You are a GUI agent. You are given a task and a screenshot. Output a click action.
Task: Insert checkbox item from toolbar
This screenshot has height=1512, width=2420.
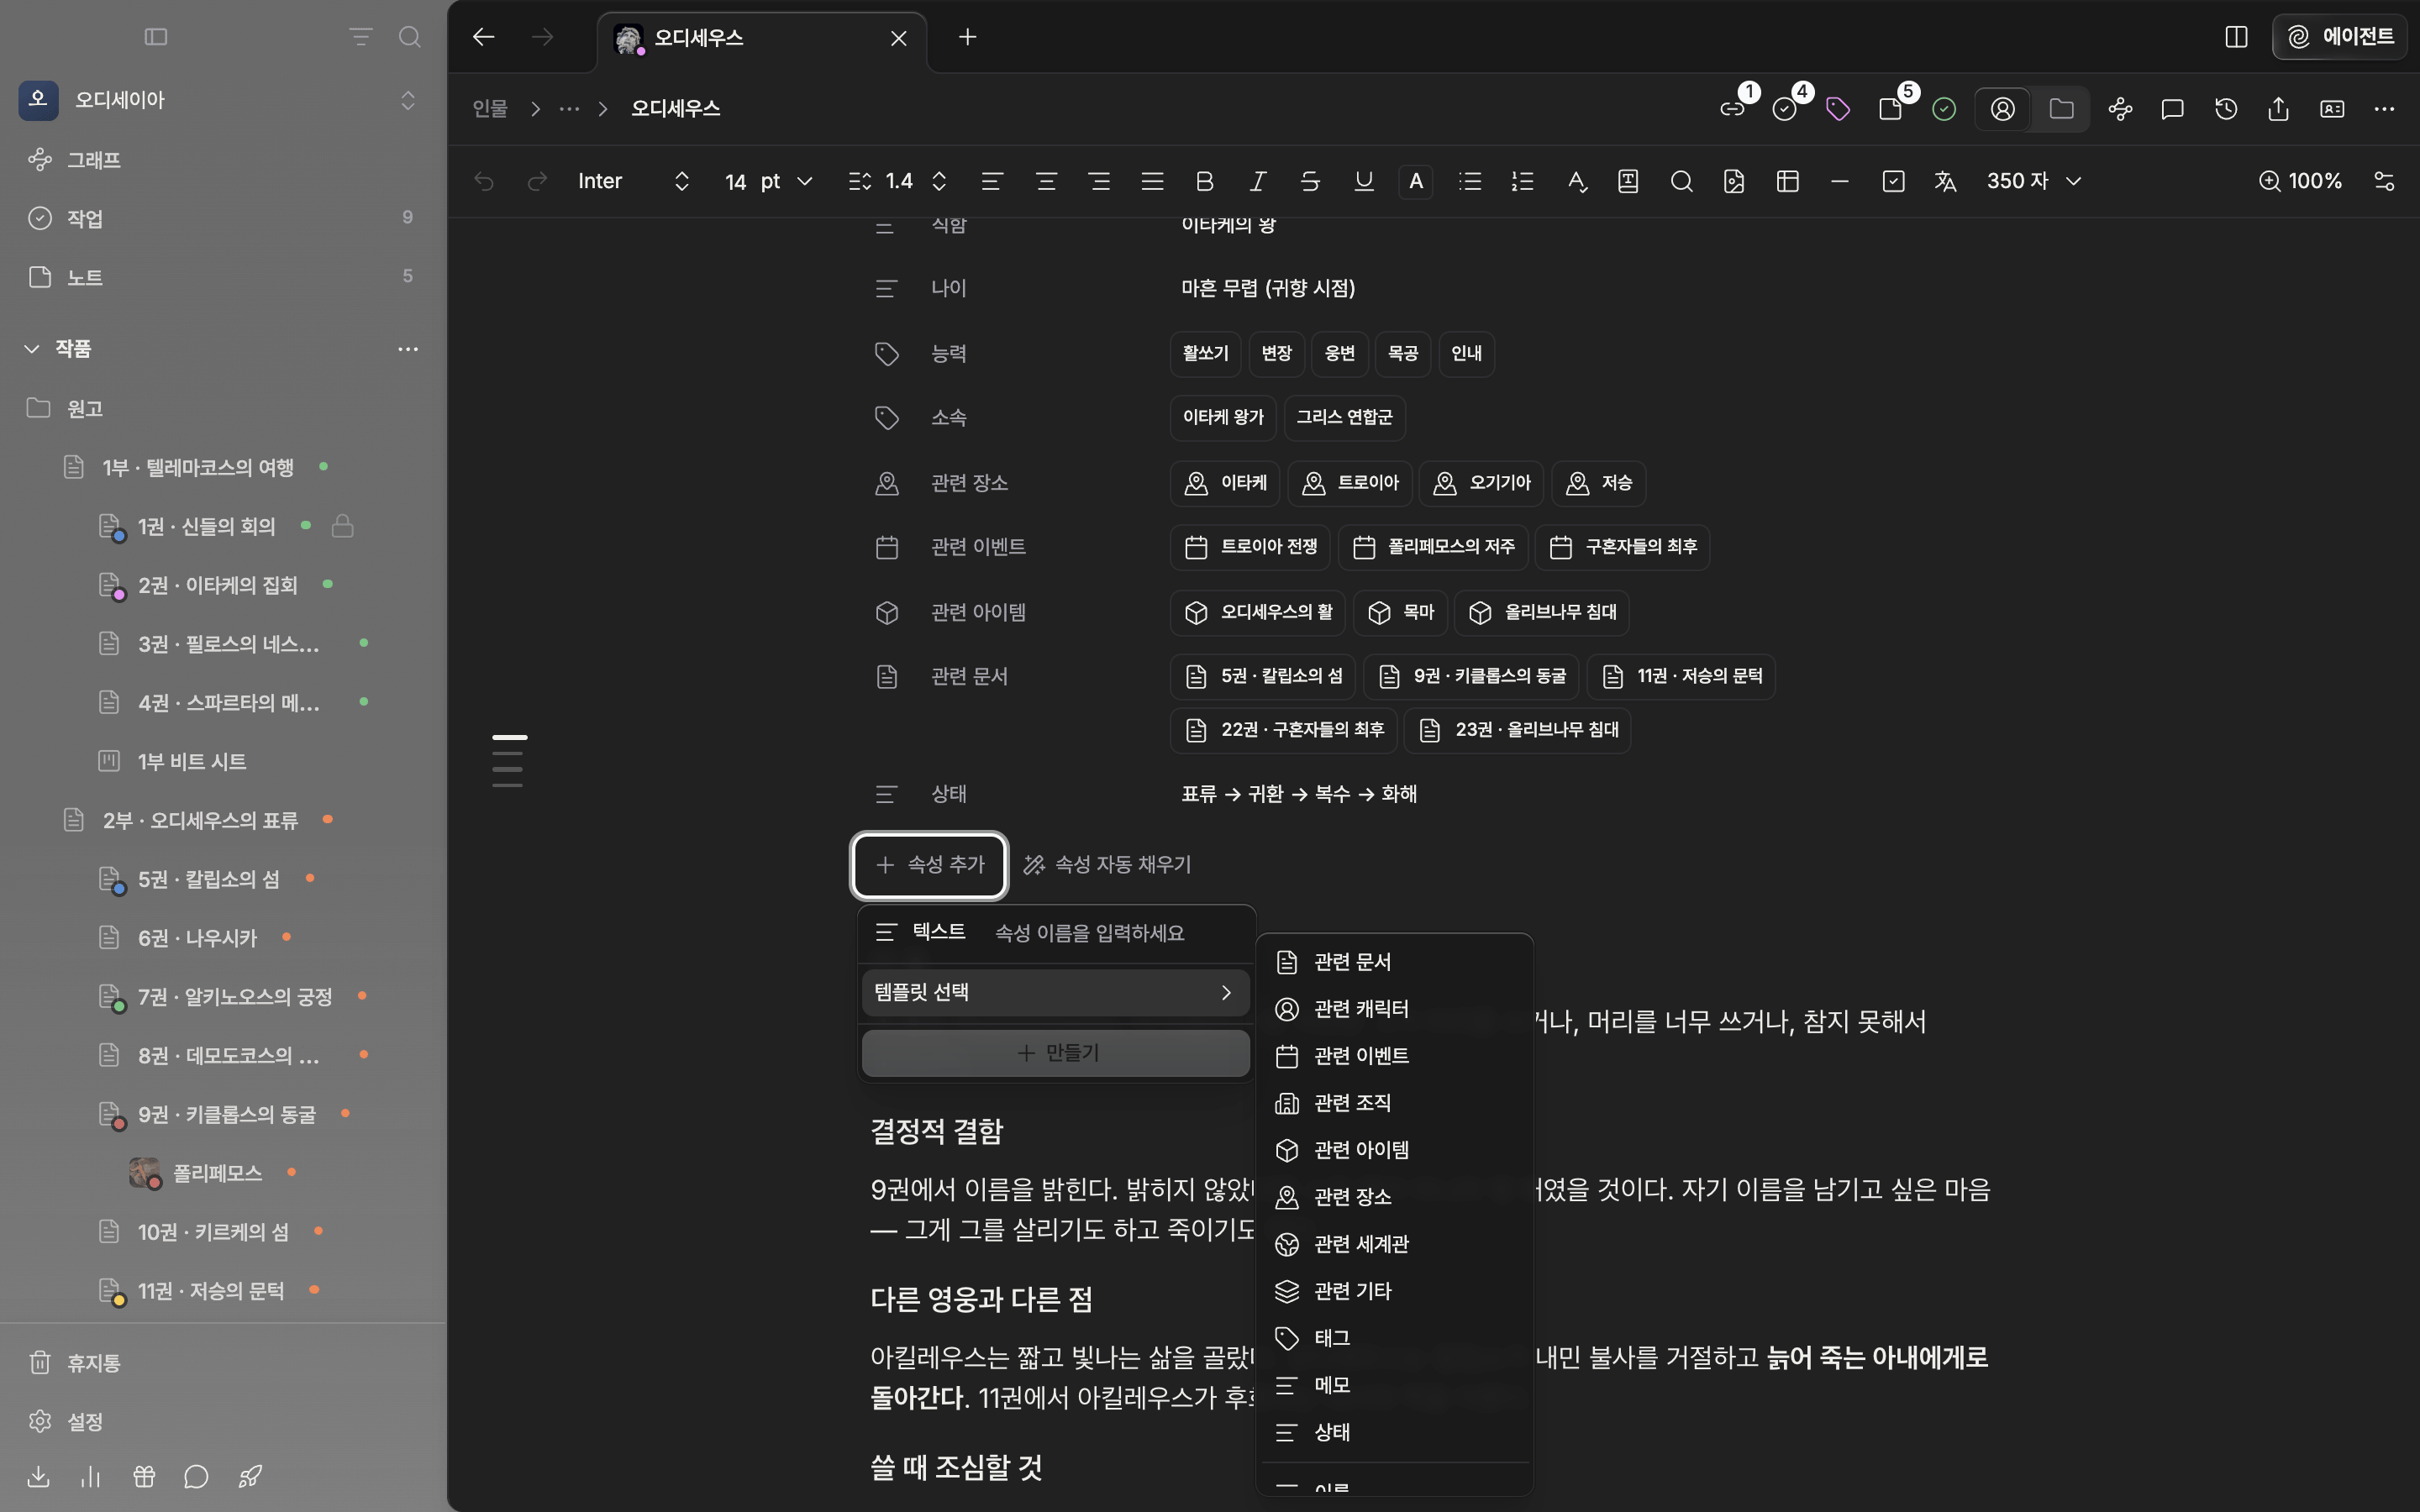click(x=1893, y=181)
